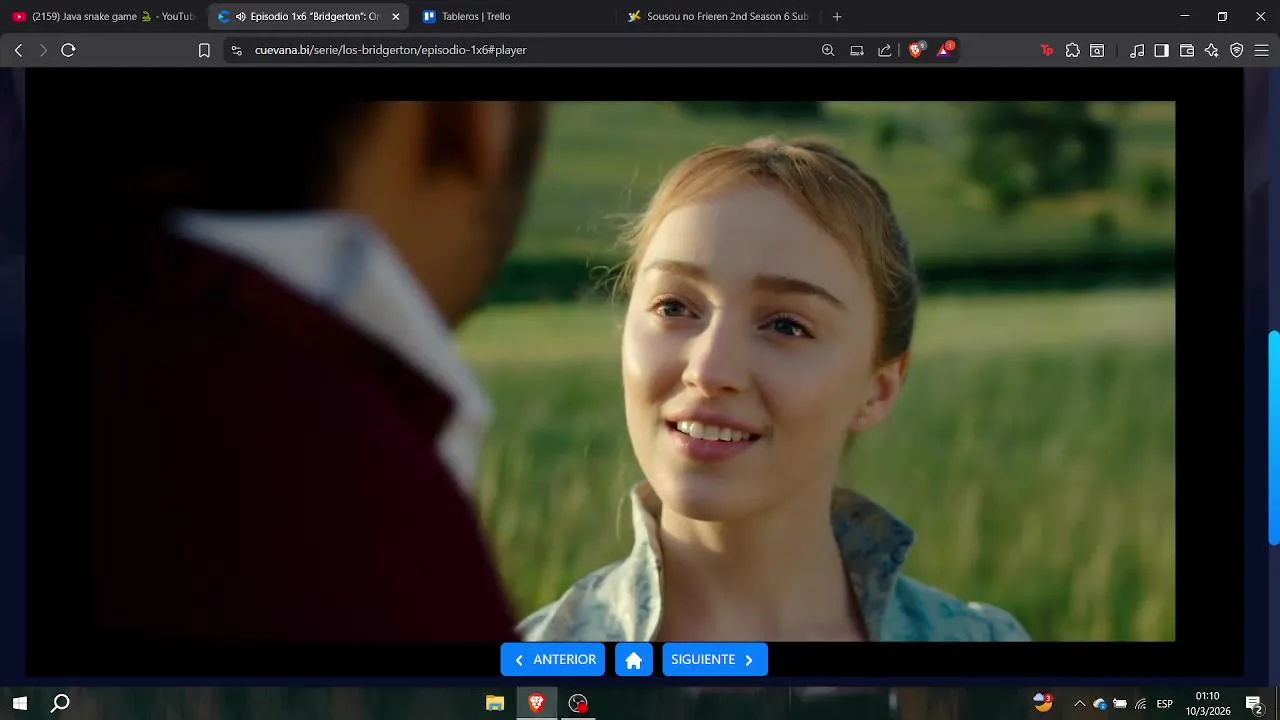Open the round clock app on taskbar
1280x720 pixels.
[578, 703]
